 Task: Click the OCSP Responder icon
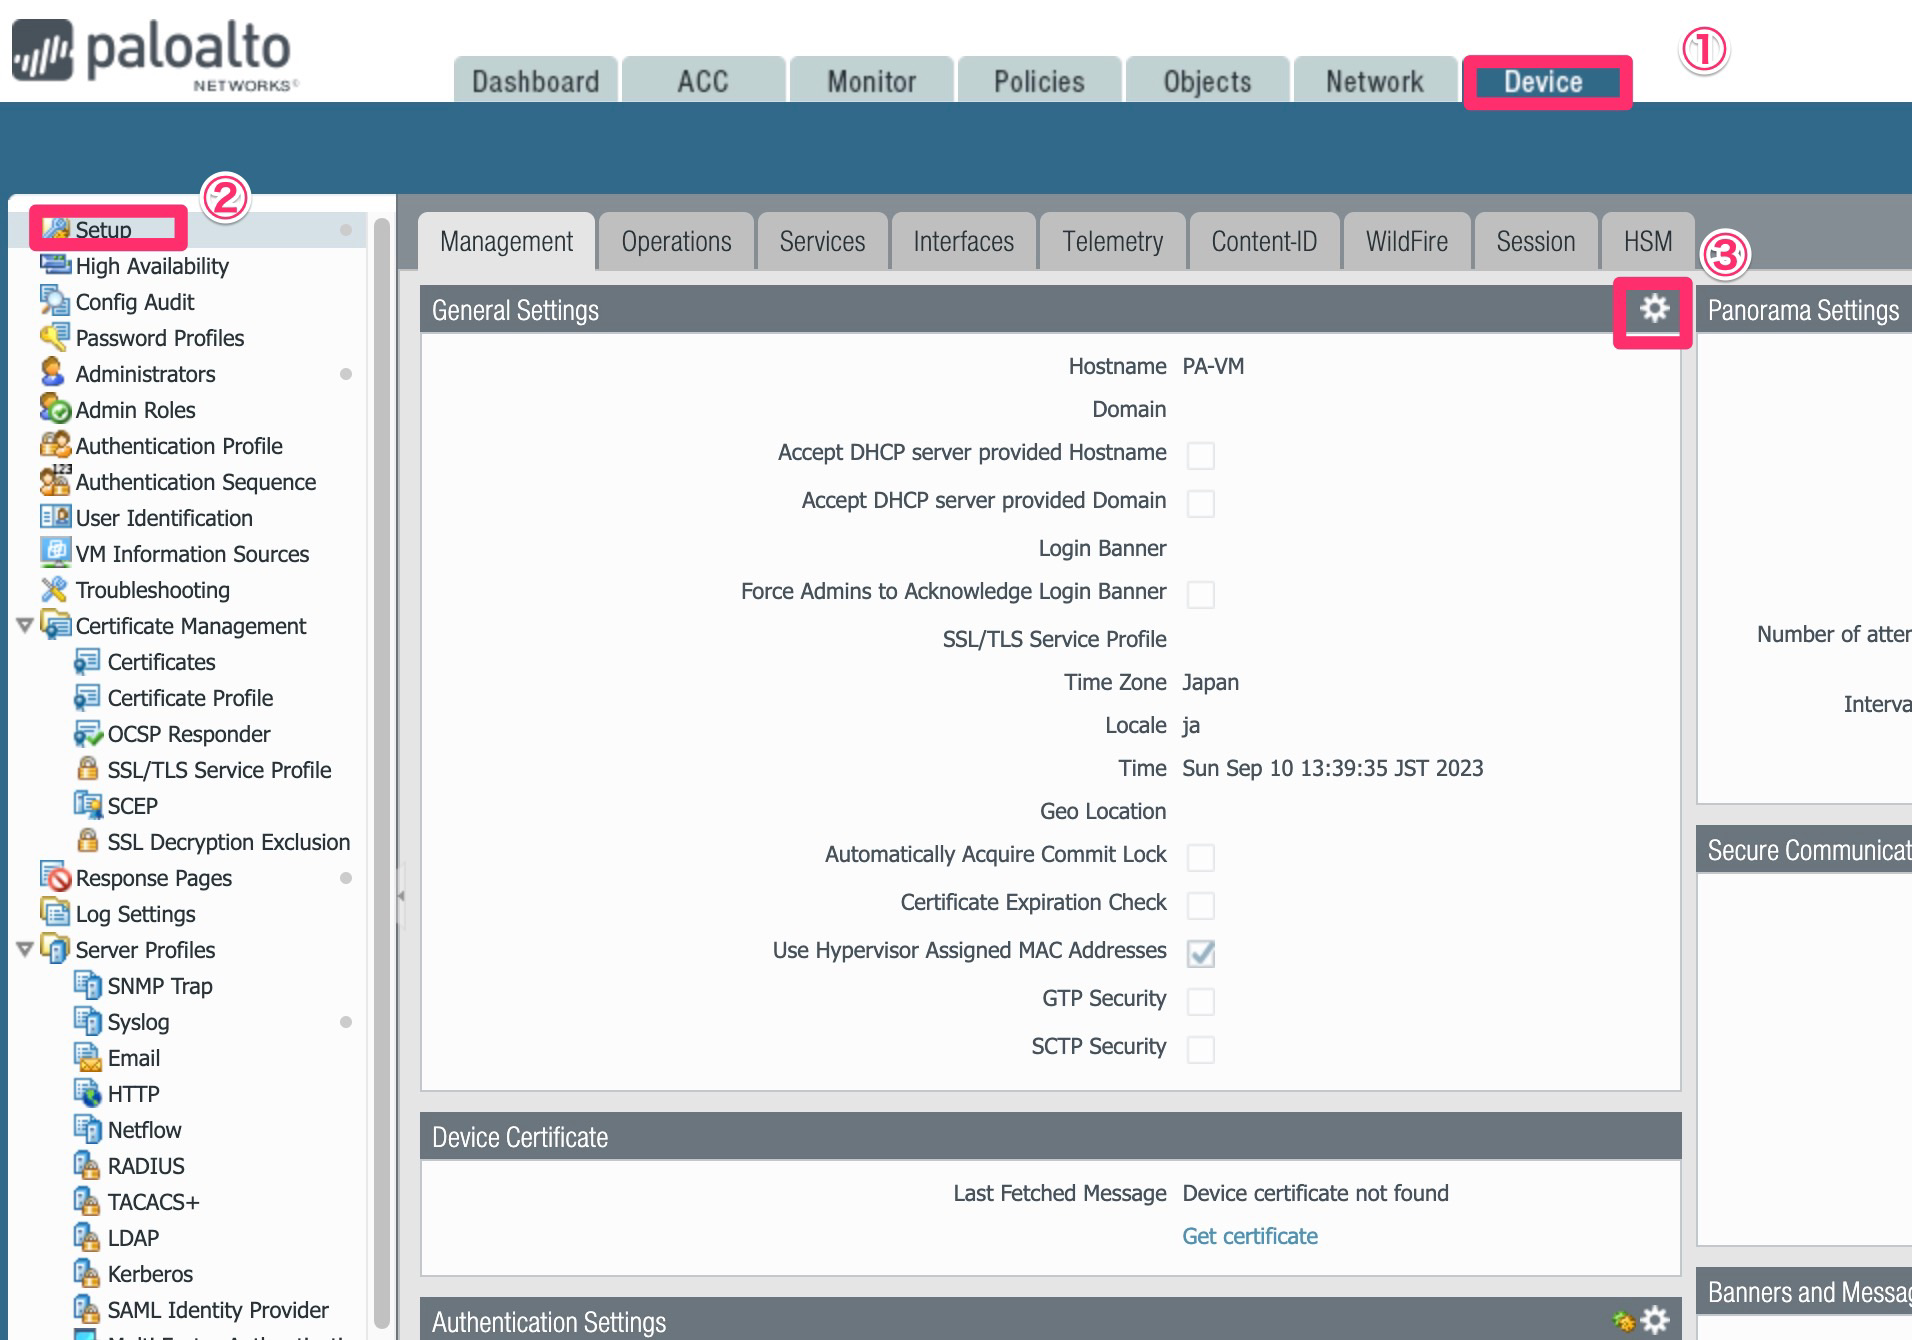(x=88, y=734)
